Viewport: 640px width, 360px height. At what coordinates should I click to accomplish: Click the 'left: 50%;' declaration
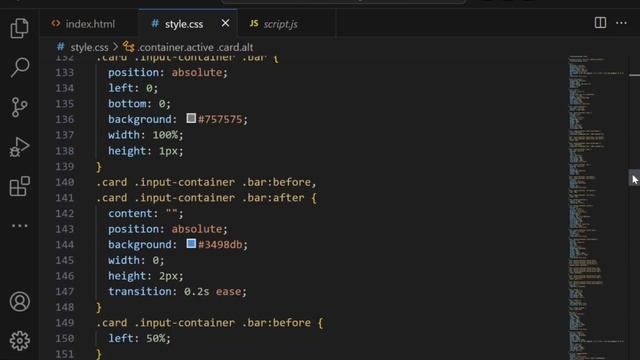pyautogui.click(x=139, y=338)
